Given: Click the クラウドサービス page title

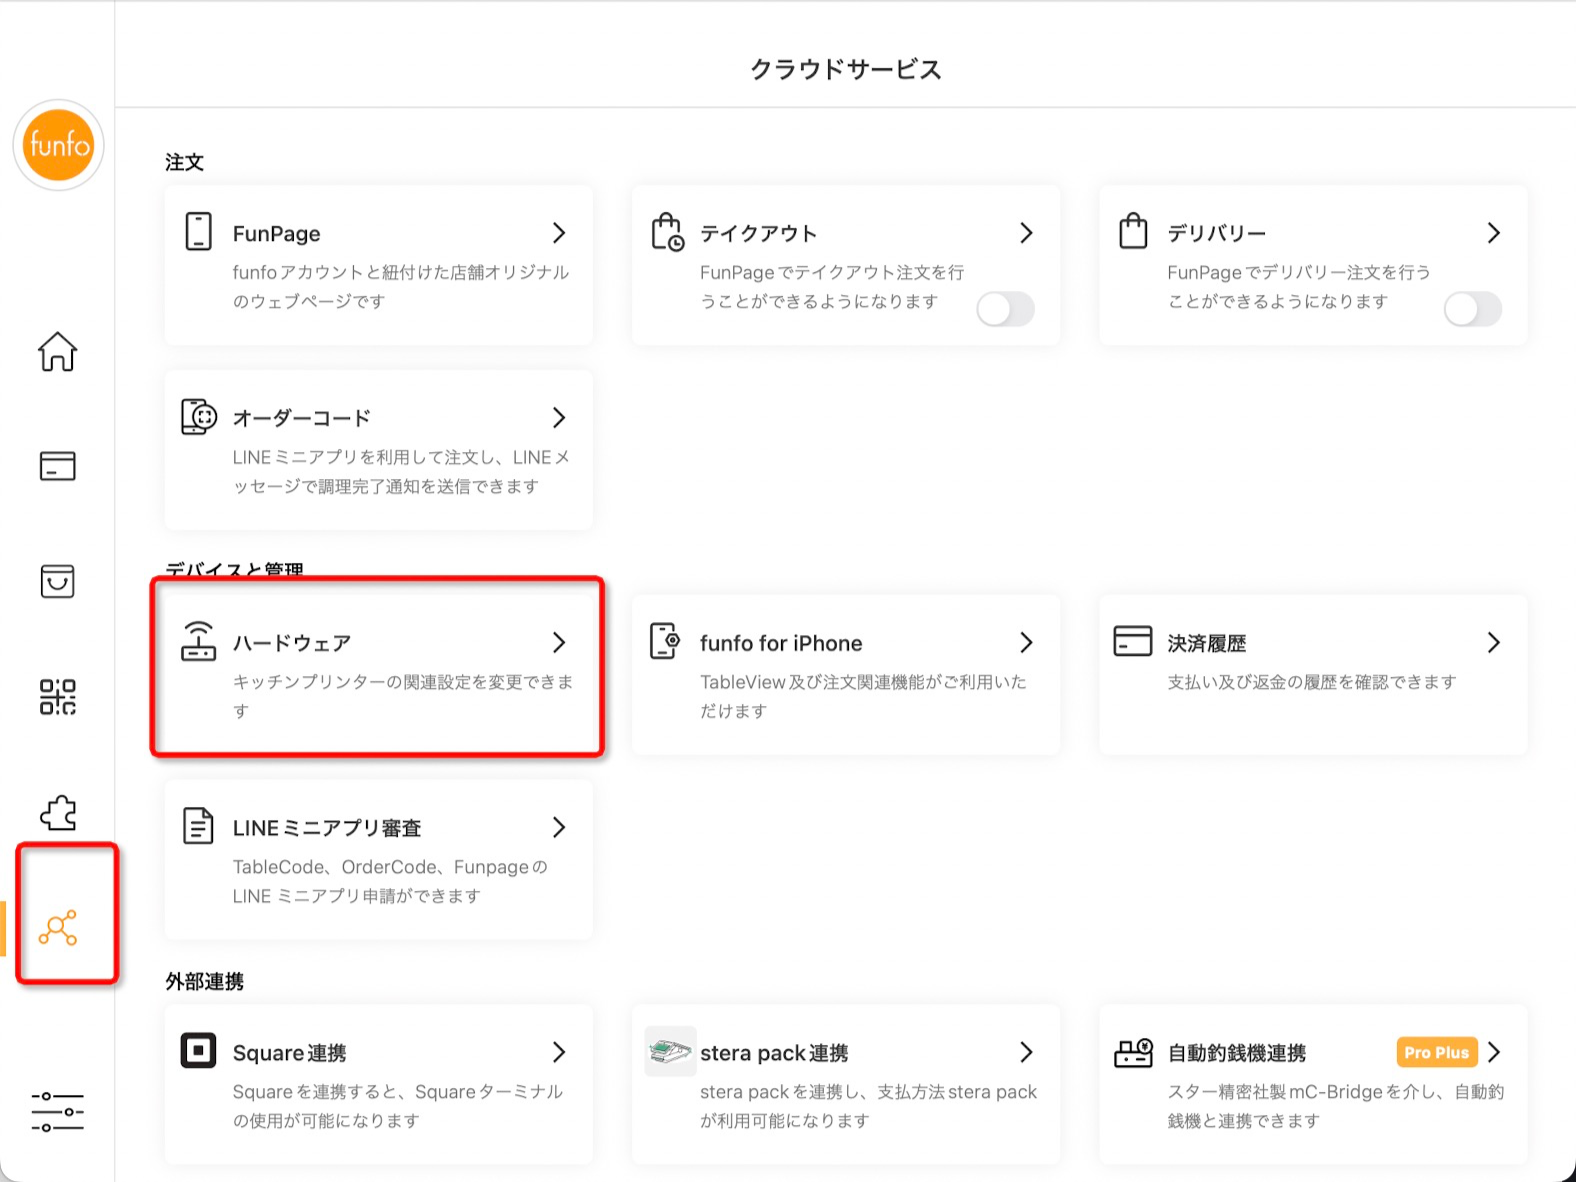Looking at the screenshot, I should point(846,69).
